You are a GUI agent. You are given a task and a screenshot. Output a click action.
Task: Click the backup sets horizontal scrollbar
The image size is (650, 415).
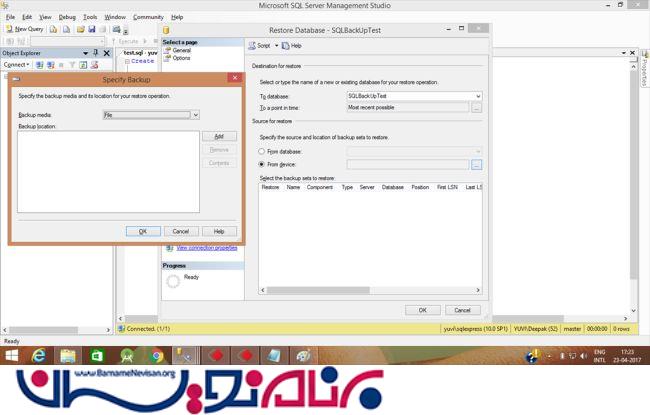point(318,290)
